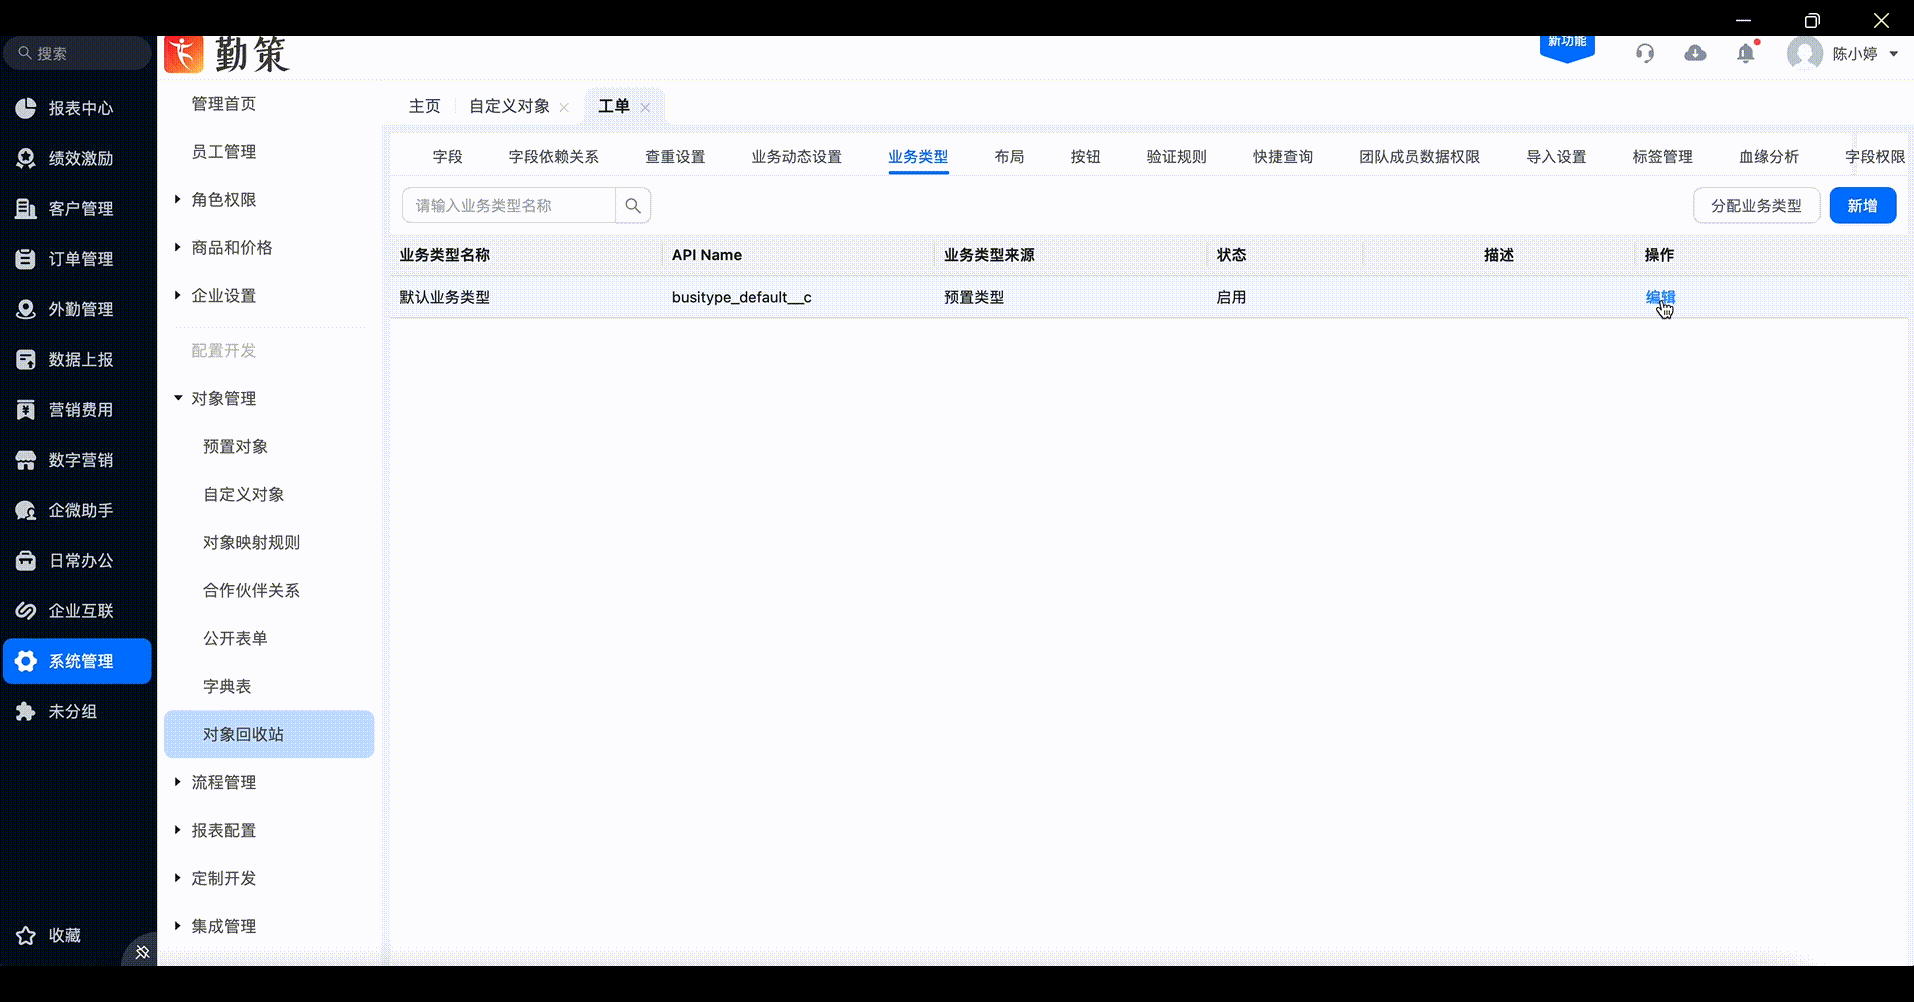
Task: Click the sidebar pin icon at bottom
Action: coord(142,952)
